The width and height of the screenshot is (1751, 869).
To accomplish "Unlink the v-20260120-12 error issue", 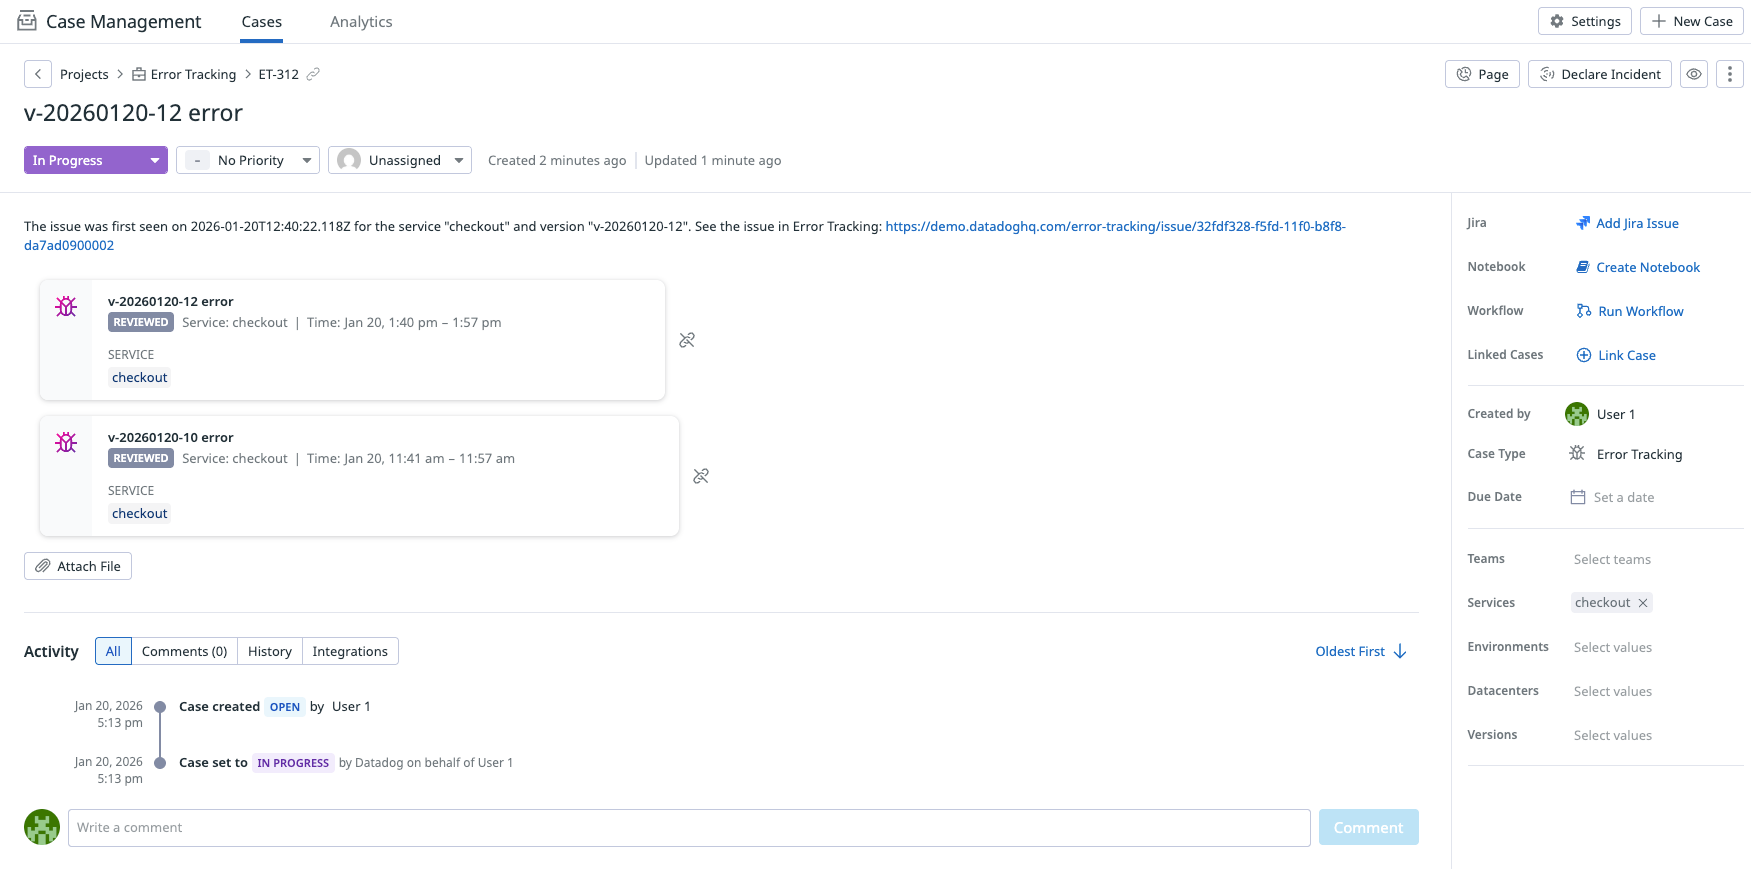I will click(687, 340).
